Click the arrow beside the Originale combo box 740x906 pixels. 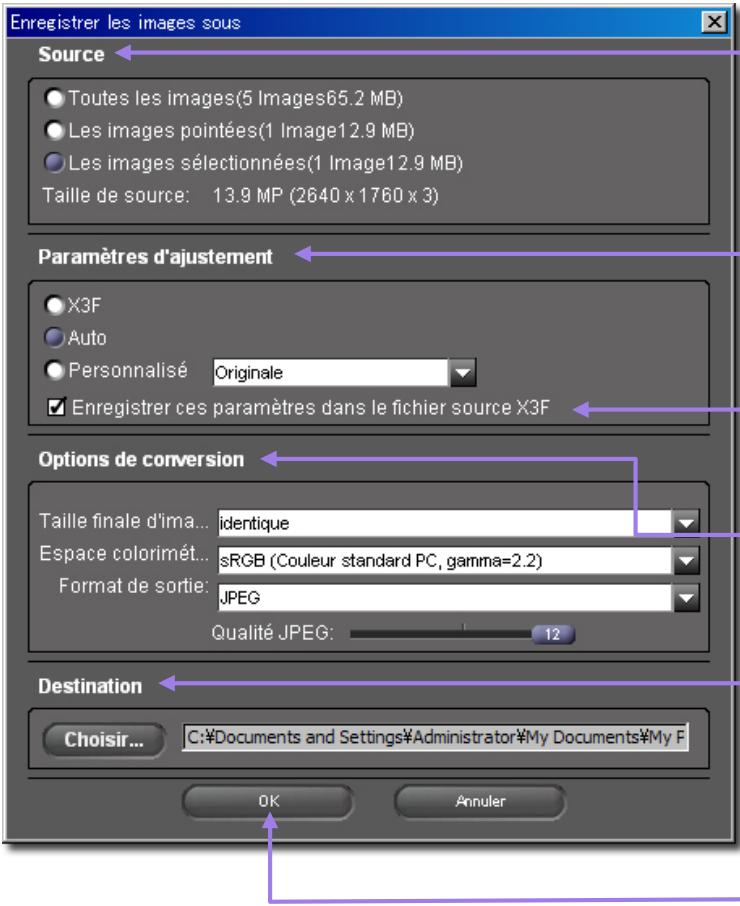pos(463,373)
